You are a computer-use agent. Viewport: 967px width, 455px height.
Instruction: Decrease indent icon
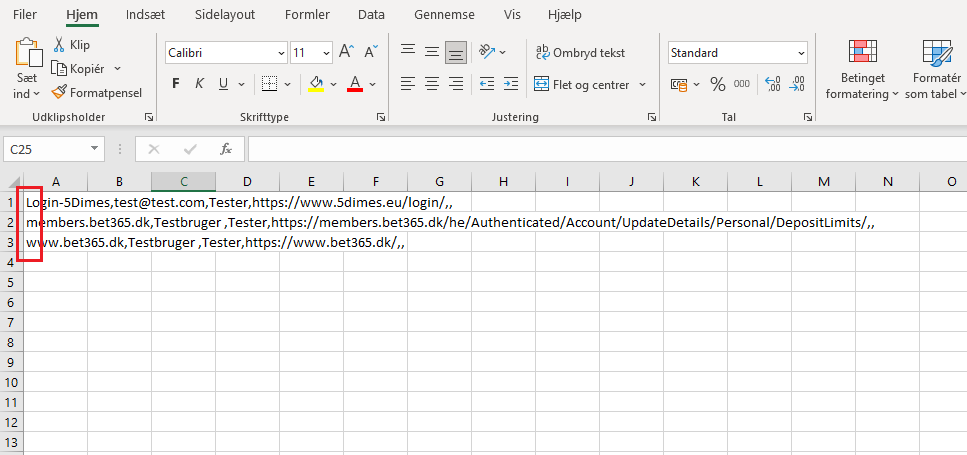(487, 84)
